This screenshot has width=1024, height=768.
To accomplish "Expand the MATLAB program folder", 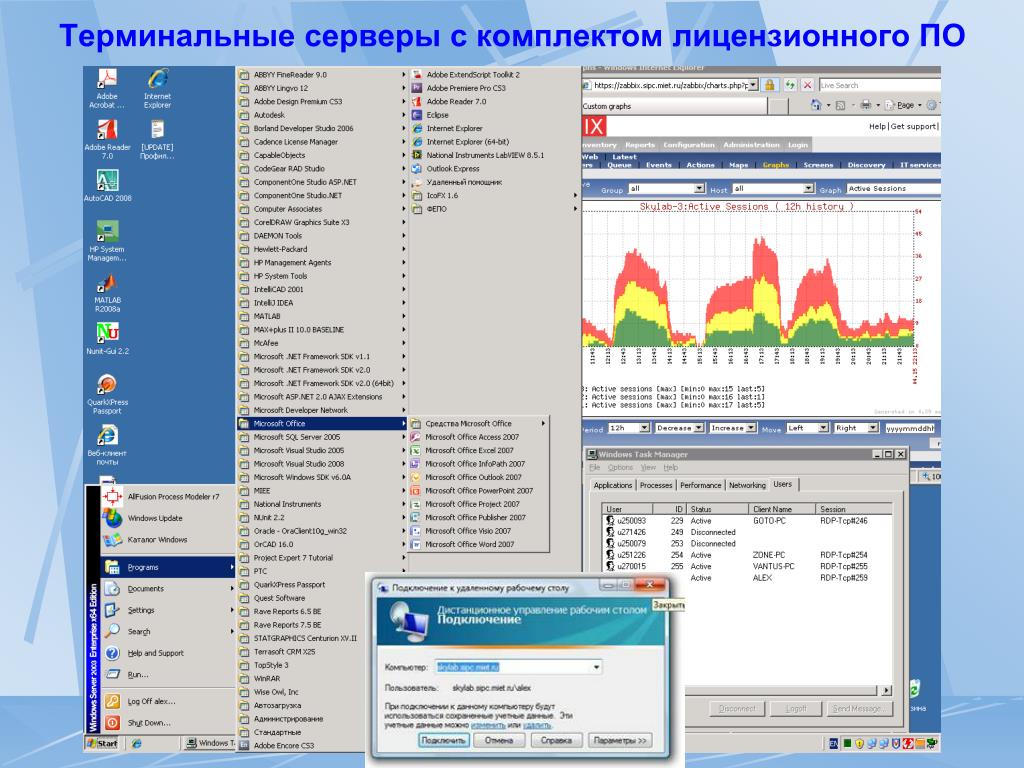I will (322, 316).
